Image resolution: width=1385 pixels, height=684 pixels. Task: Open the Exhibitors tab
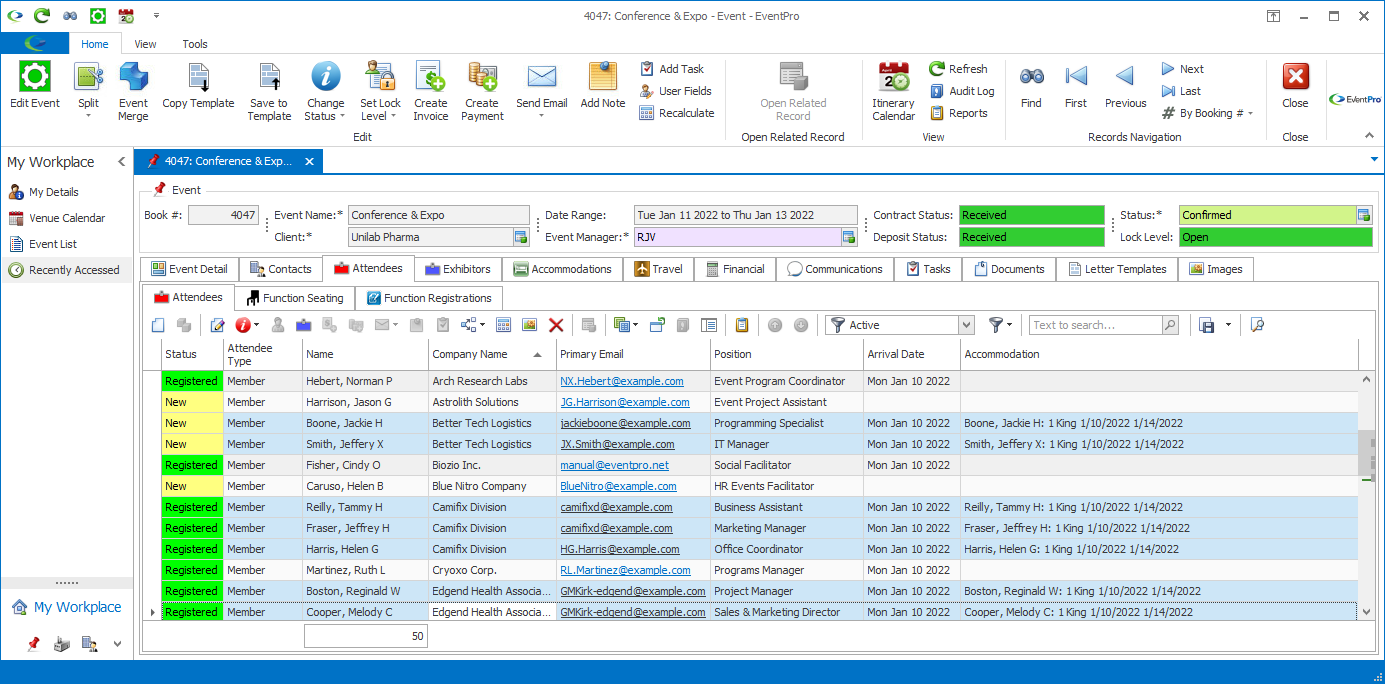[458, 269]
